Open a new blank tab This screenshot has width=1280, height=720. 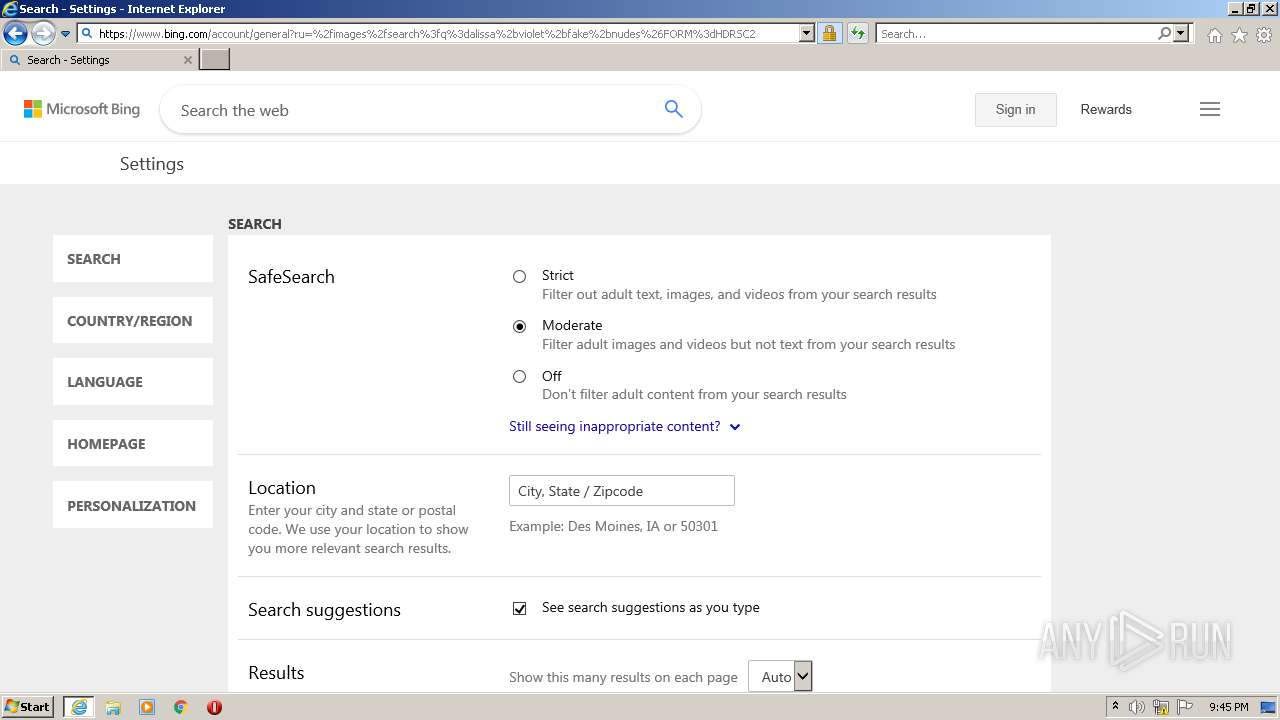click(215, 60)
